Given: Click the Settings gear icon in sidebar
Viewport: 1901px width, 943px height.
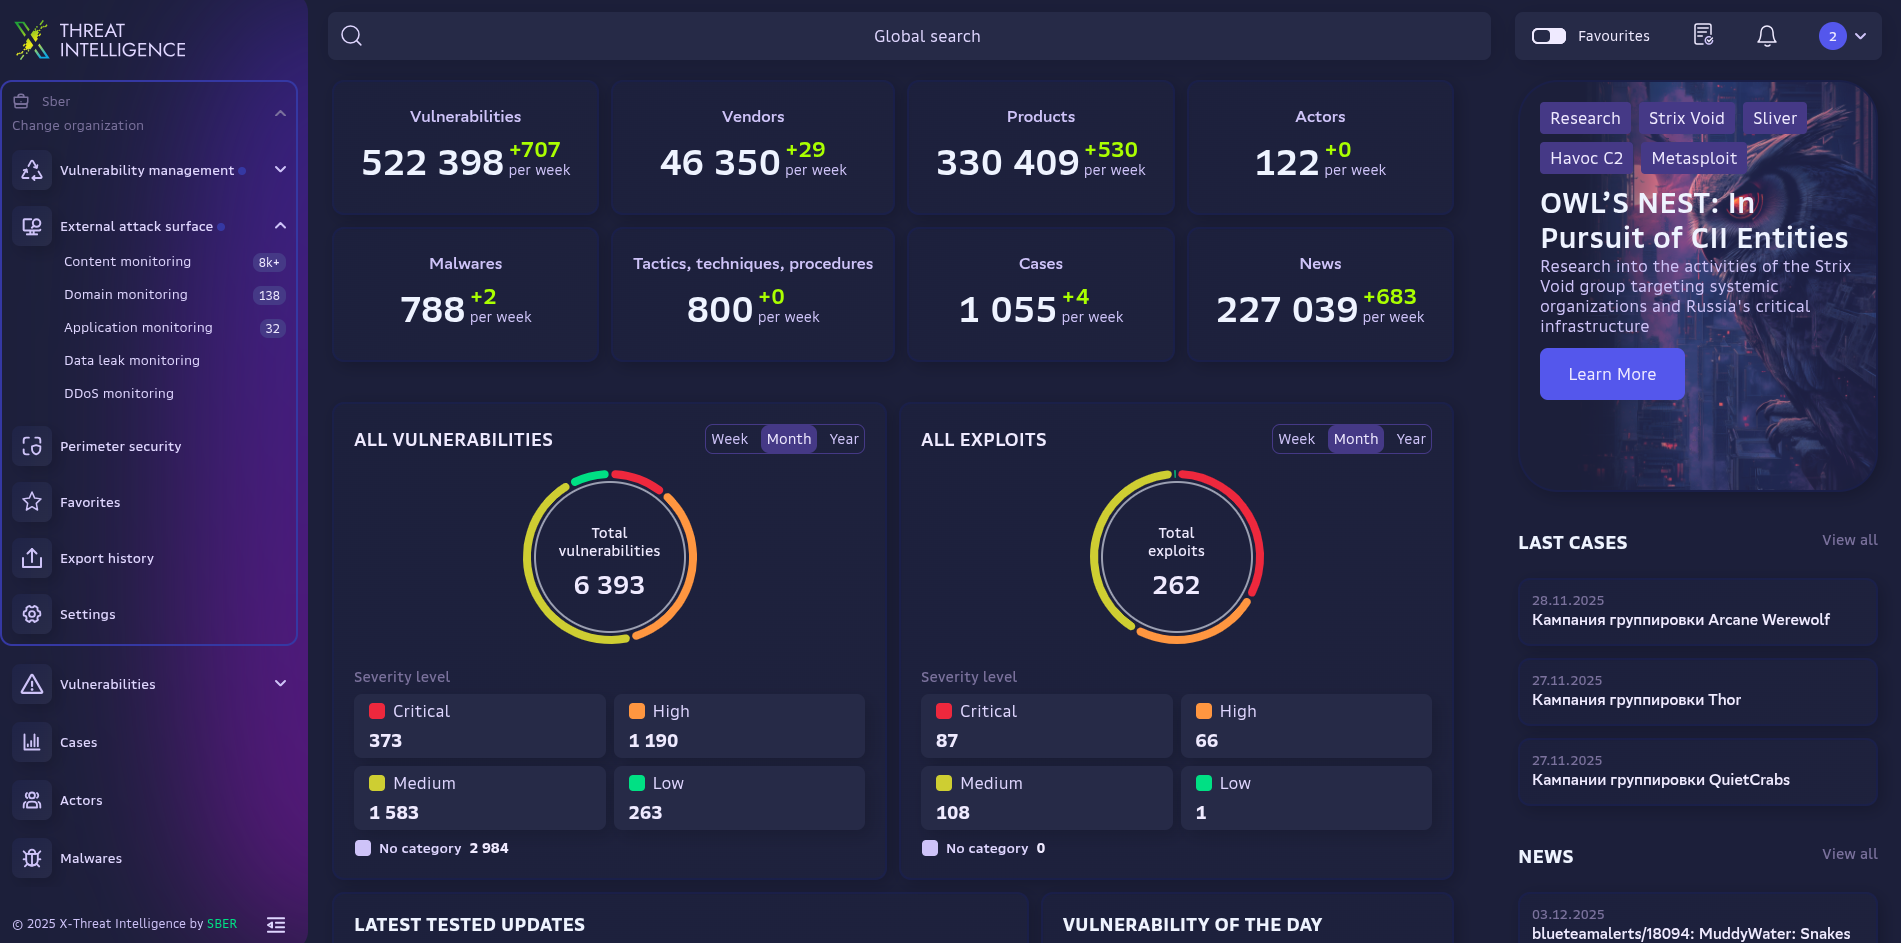Looking at the screenshot, I should [32, 614].
